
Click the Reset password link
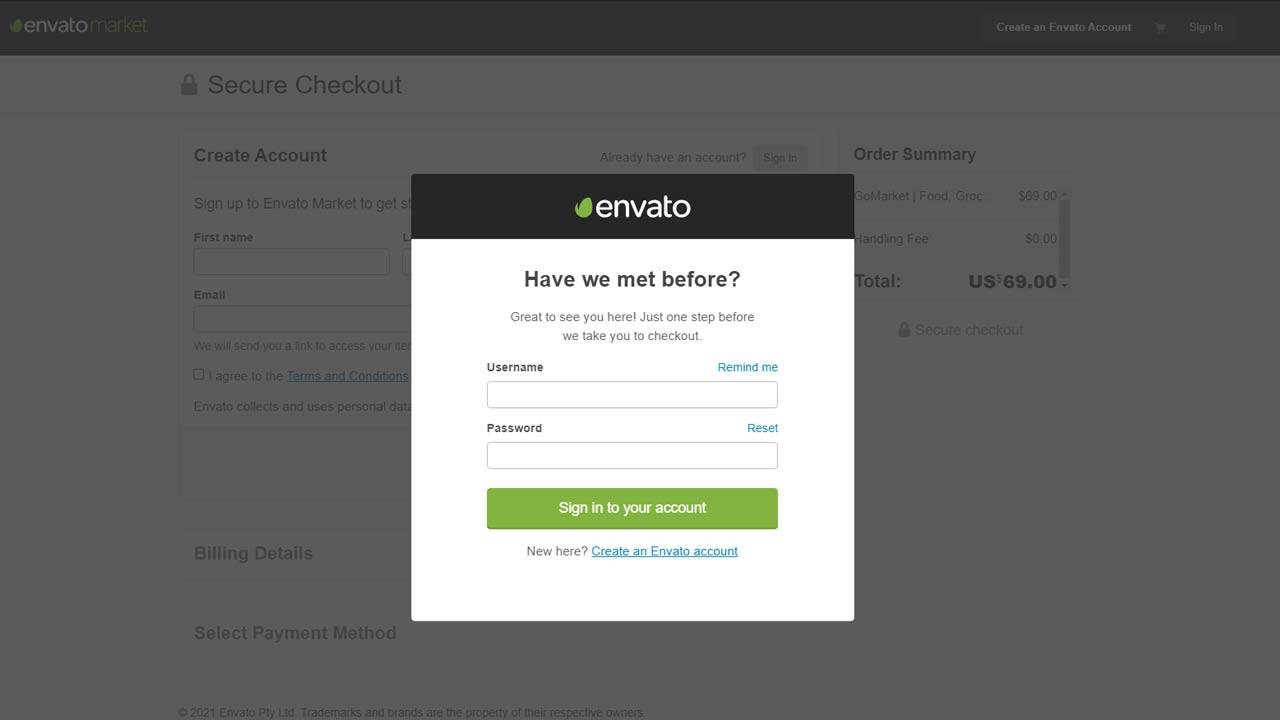(762, 428)
